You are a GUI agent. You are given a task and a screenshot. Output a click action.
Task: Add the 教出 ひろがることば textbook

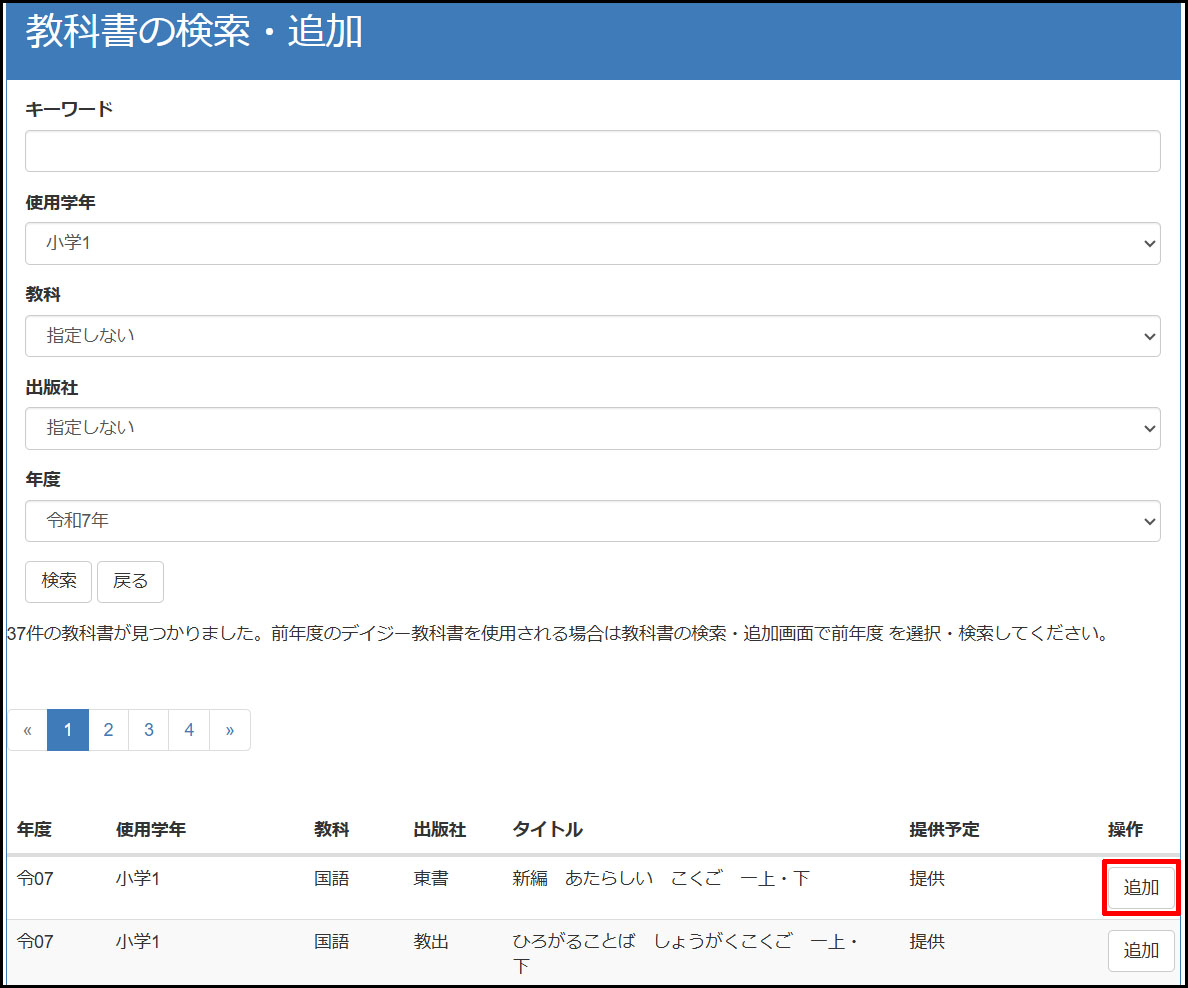click(1140, 951)
